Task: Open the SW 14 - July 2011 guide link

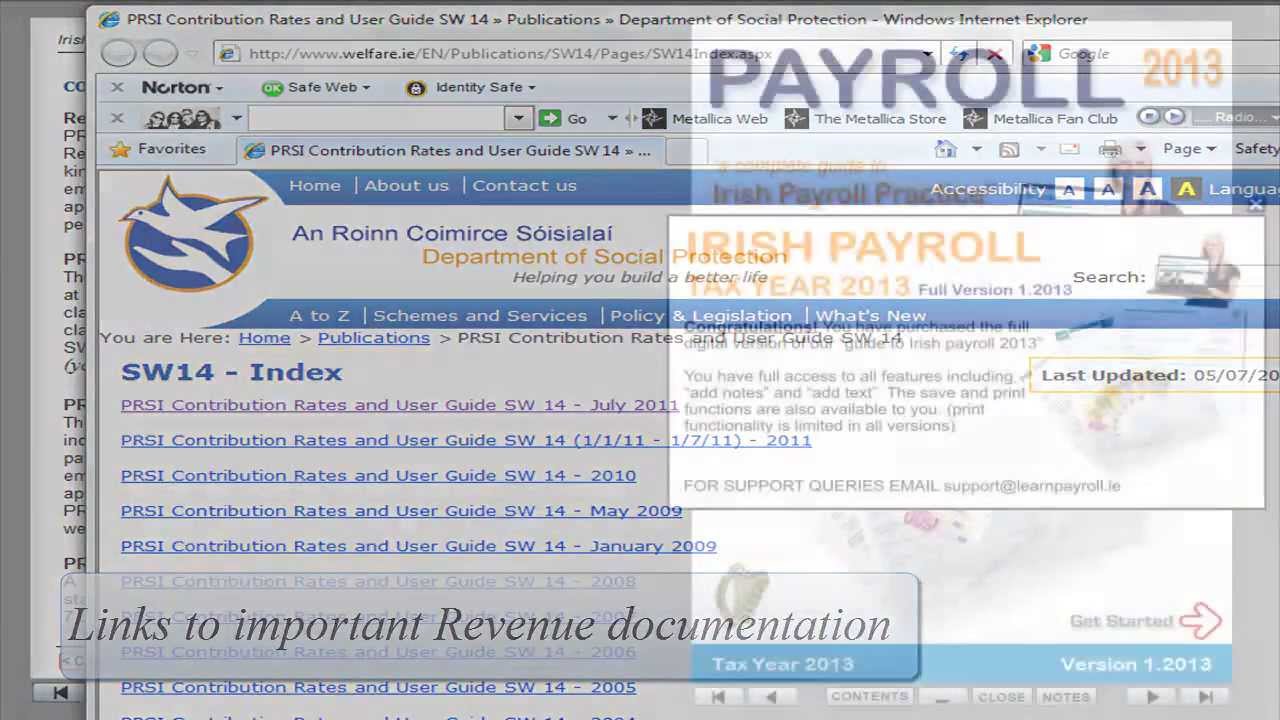Action: [399, 405]
